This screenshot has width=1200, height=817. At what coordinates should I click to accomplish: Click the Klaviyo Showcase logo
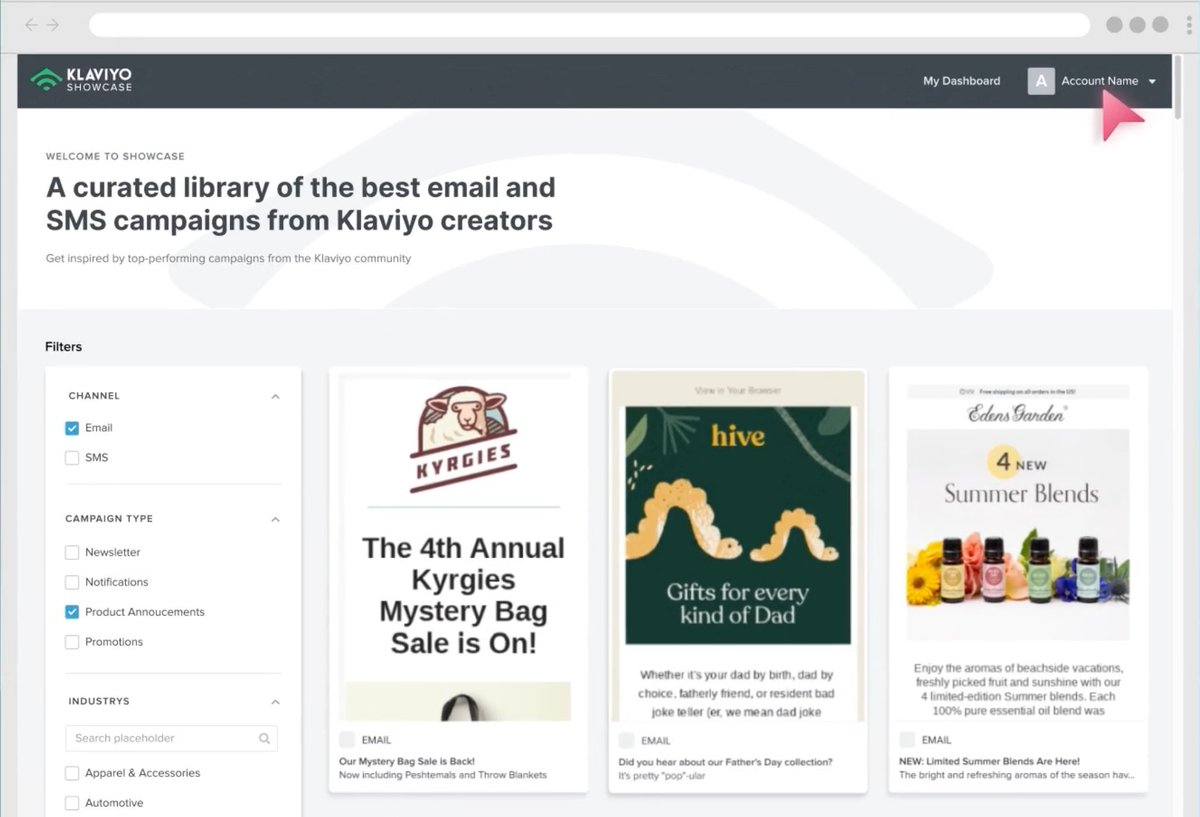click(81, 80)
